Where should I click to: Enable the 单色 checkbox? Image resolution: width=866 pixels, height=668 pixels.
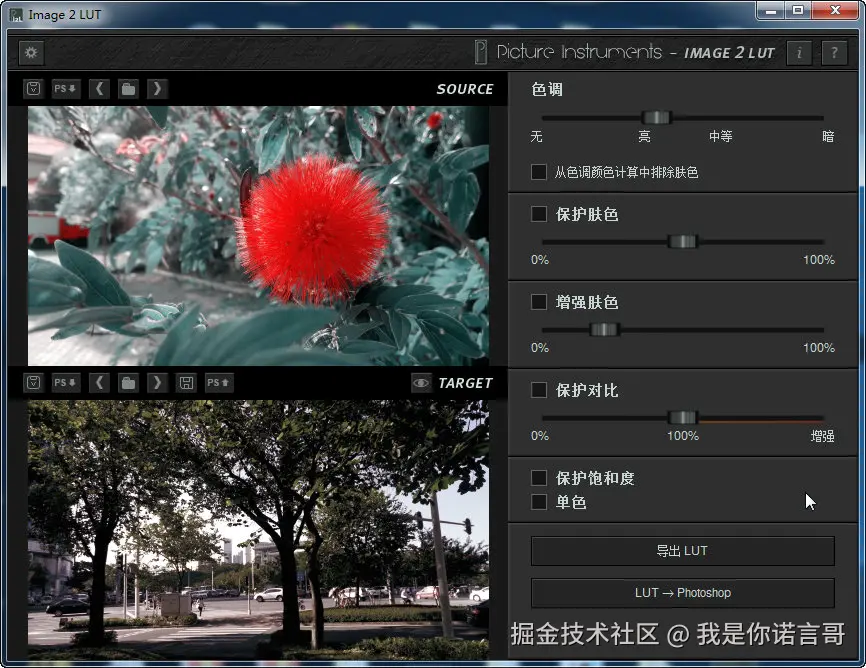click(538, 502)
